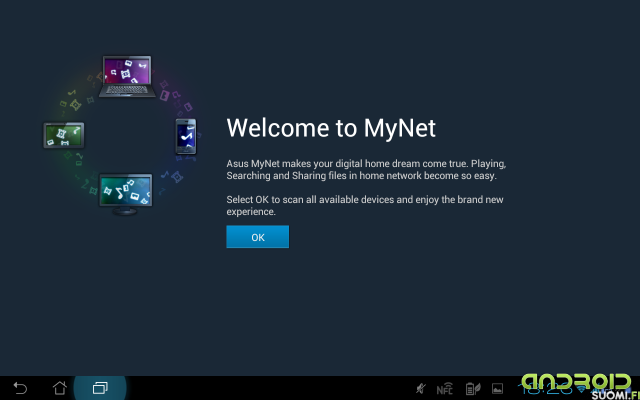This screenshot has height=400, width=640.
Task: Click the desktop monitor illustration
Action: (126, 194)
